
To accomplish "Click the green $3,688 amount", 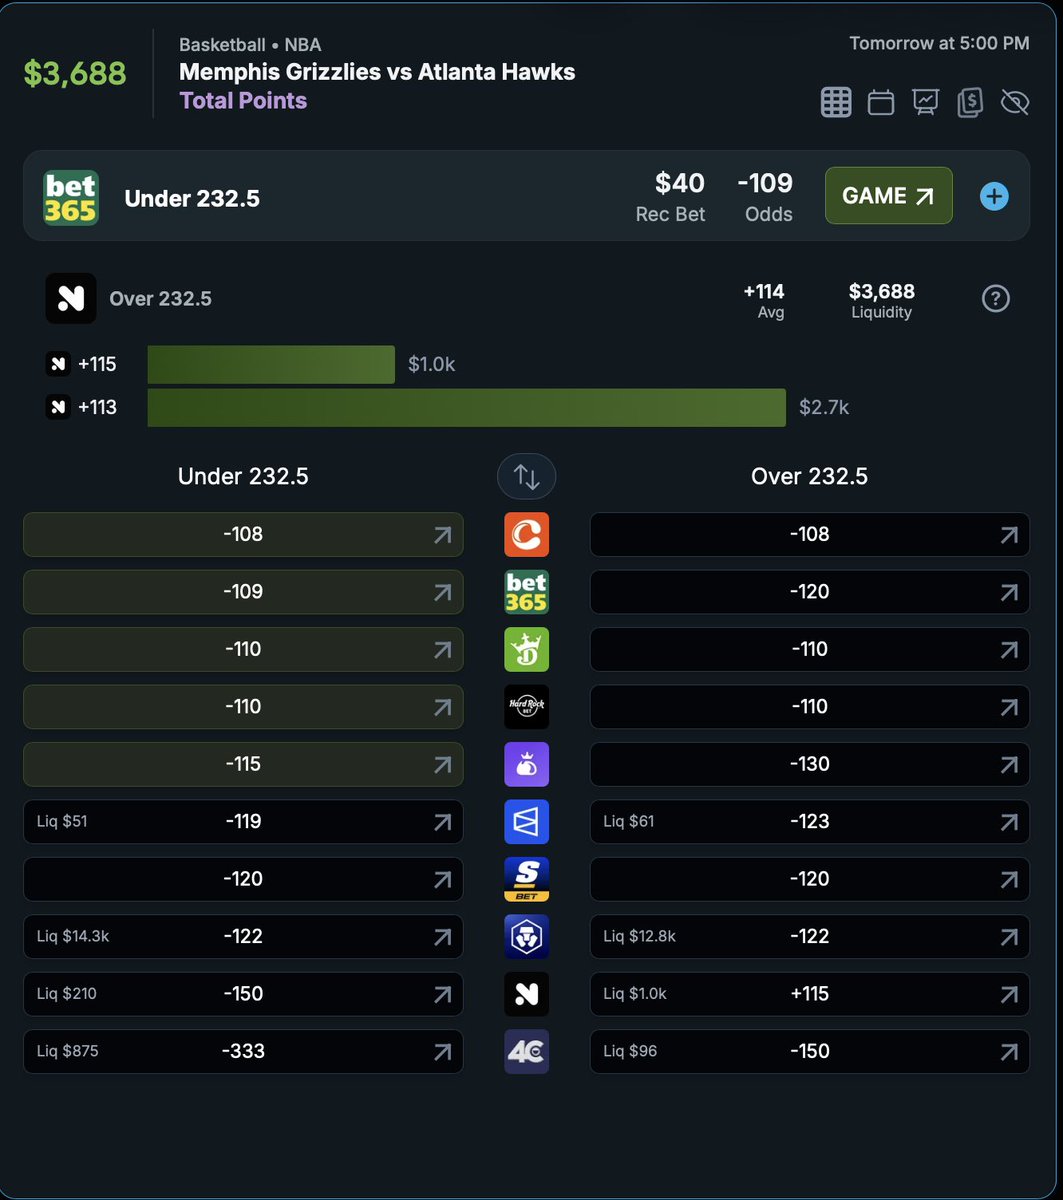I will [x=75, y=73].
